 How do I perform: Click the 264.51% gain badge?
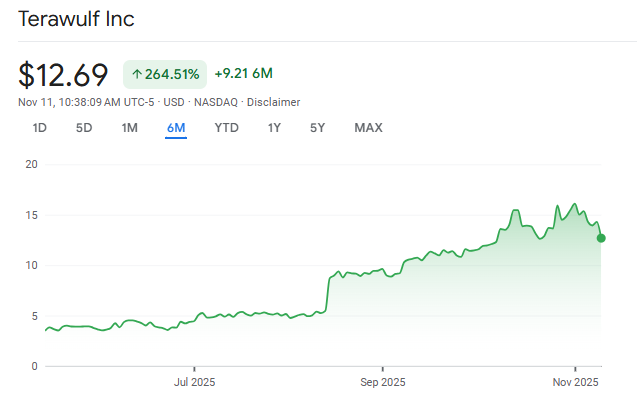[165, 74]
